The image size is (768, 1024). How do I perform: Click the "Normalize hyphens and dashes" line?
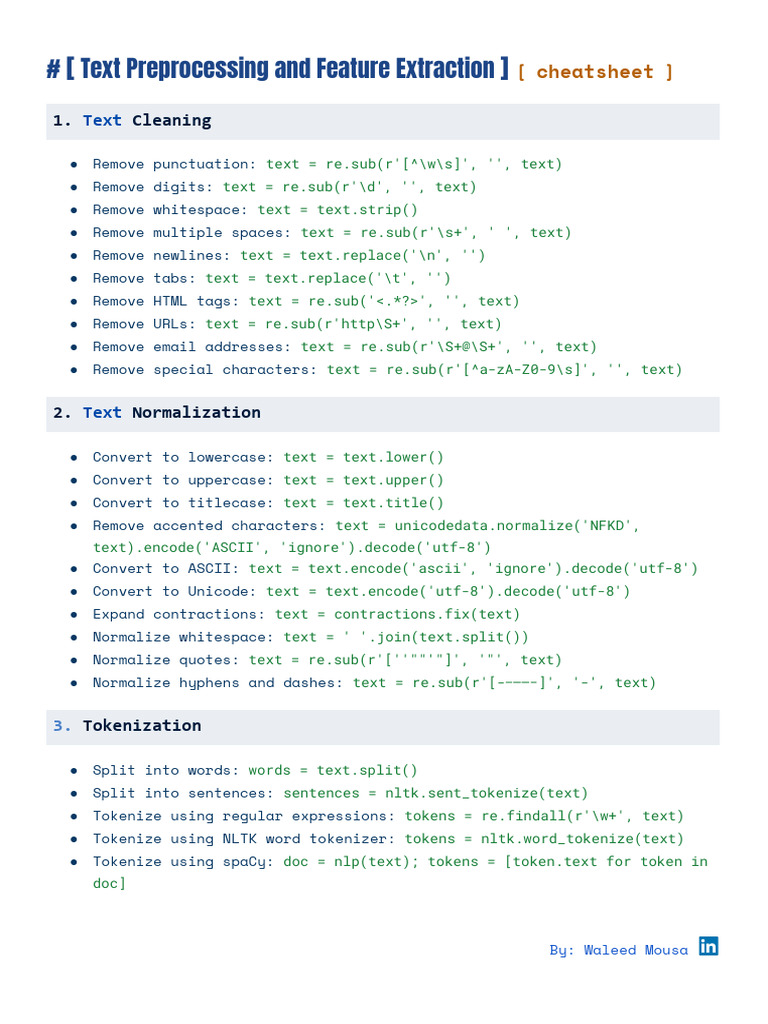[374, 683]
